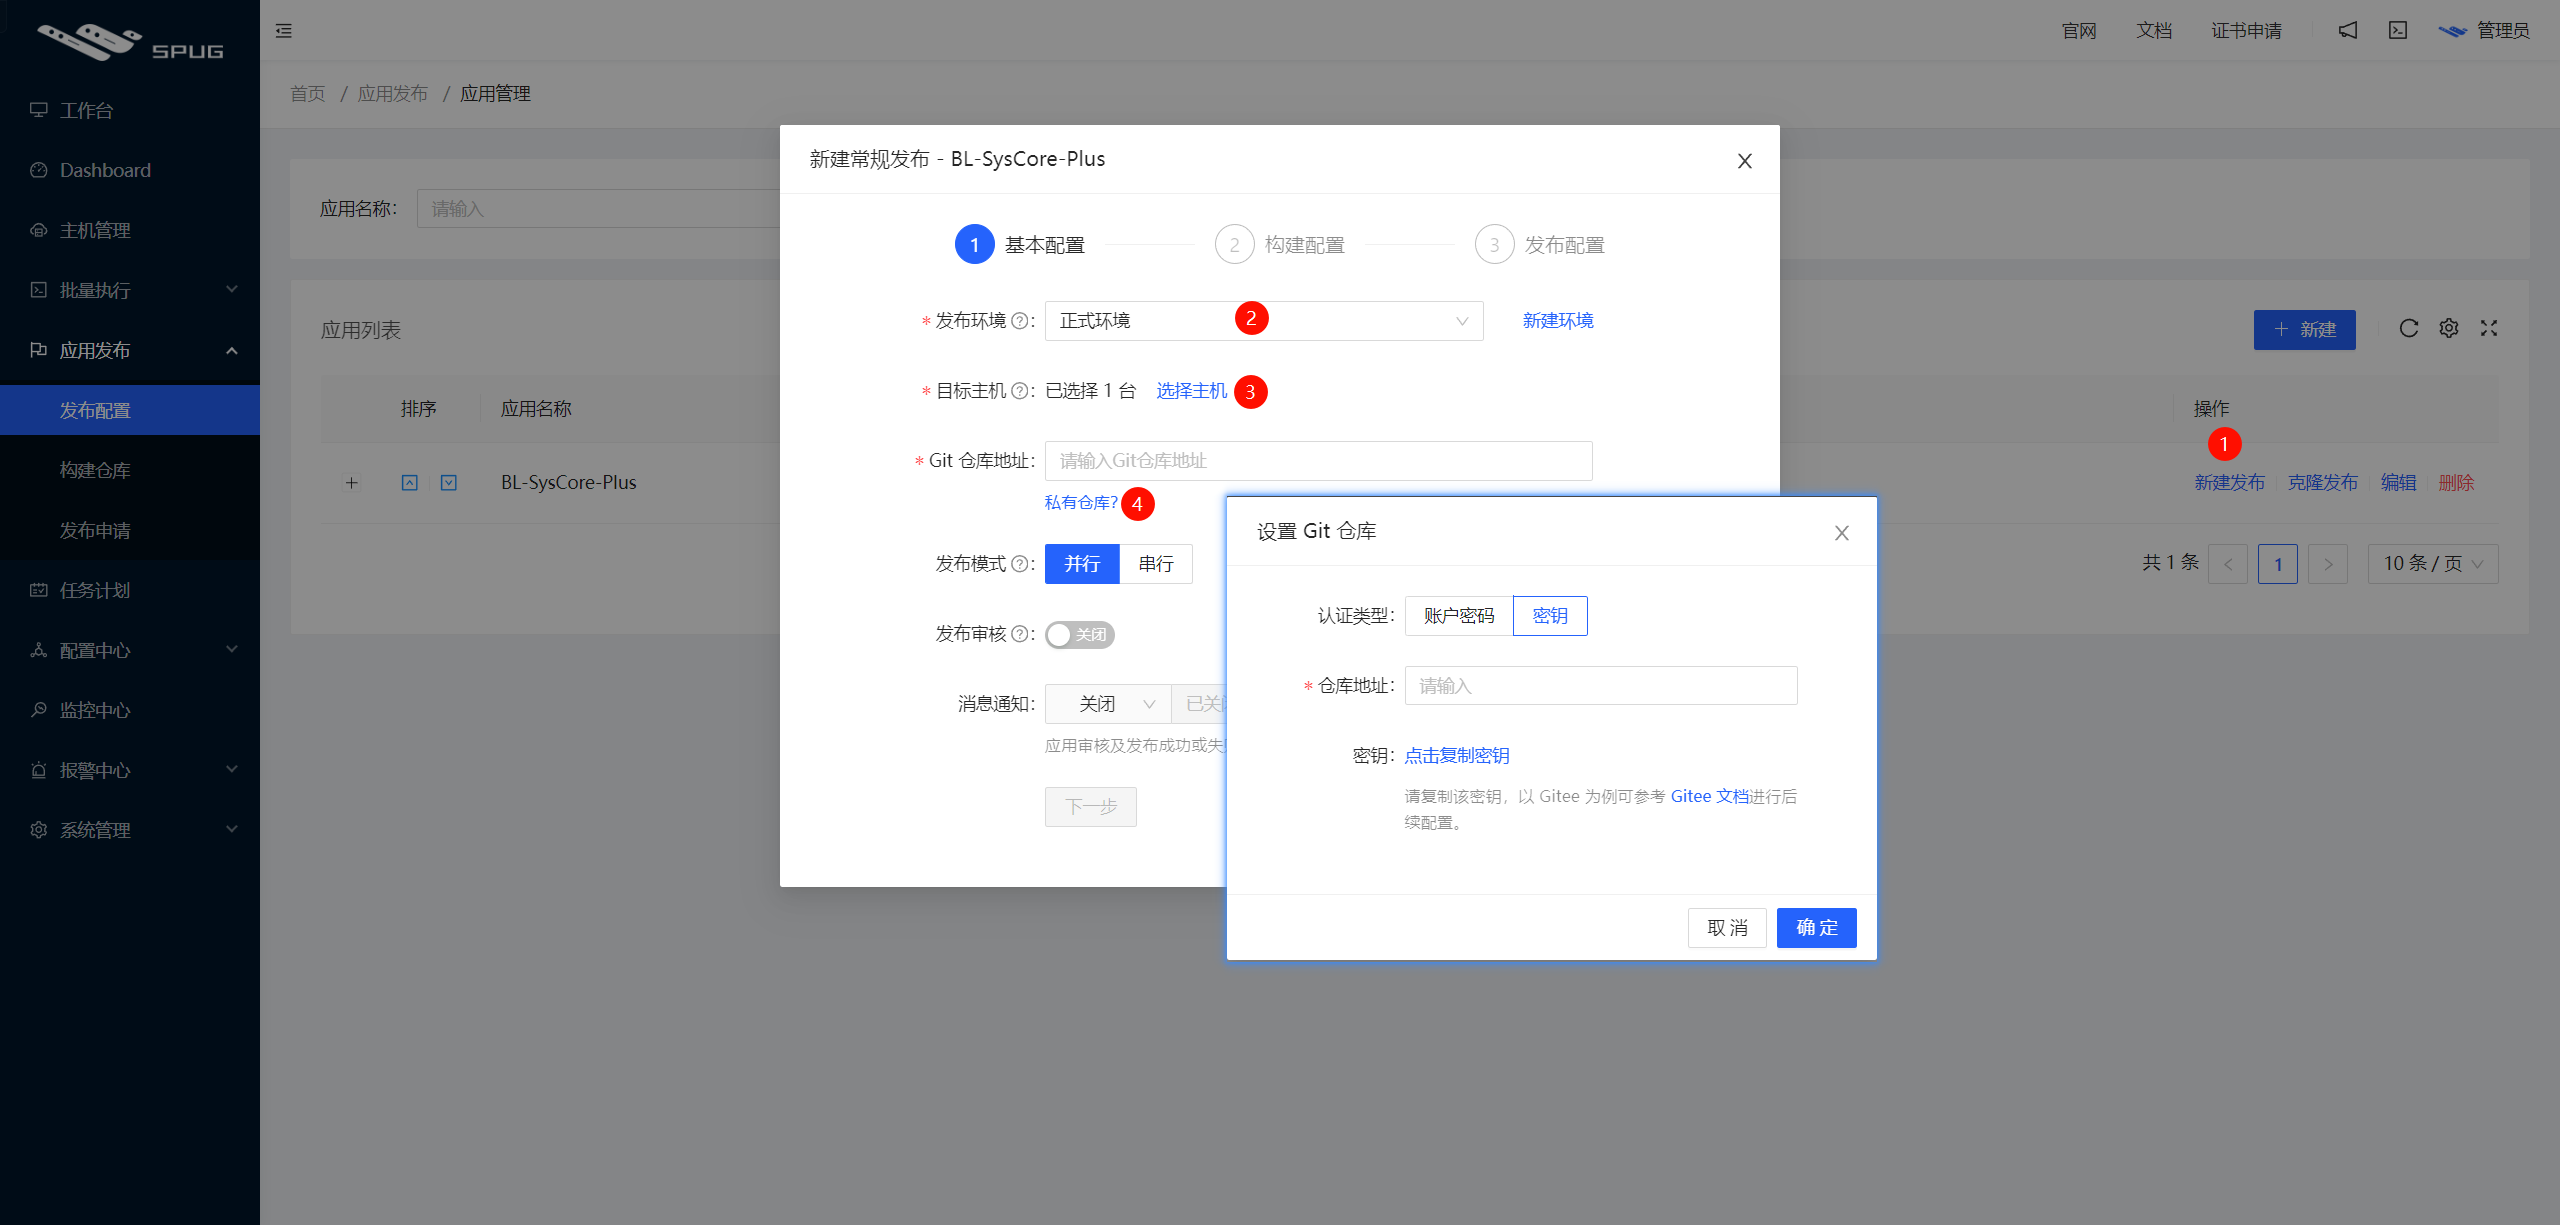The width and height of the screenshot is (2560, 1225).
Task: Click the sidebar collapse menu icon
Action: 284,31
